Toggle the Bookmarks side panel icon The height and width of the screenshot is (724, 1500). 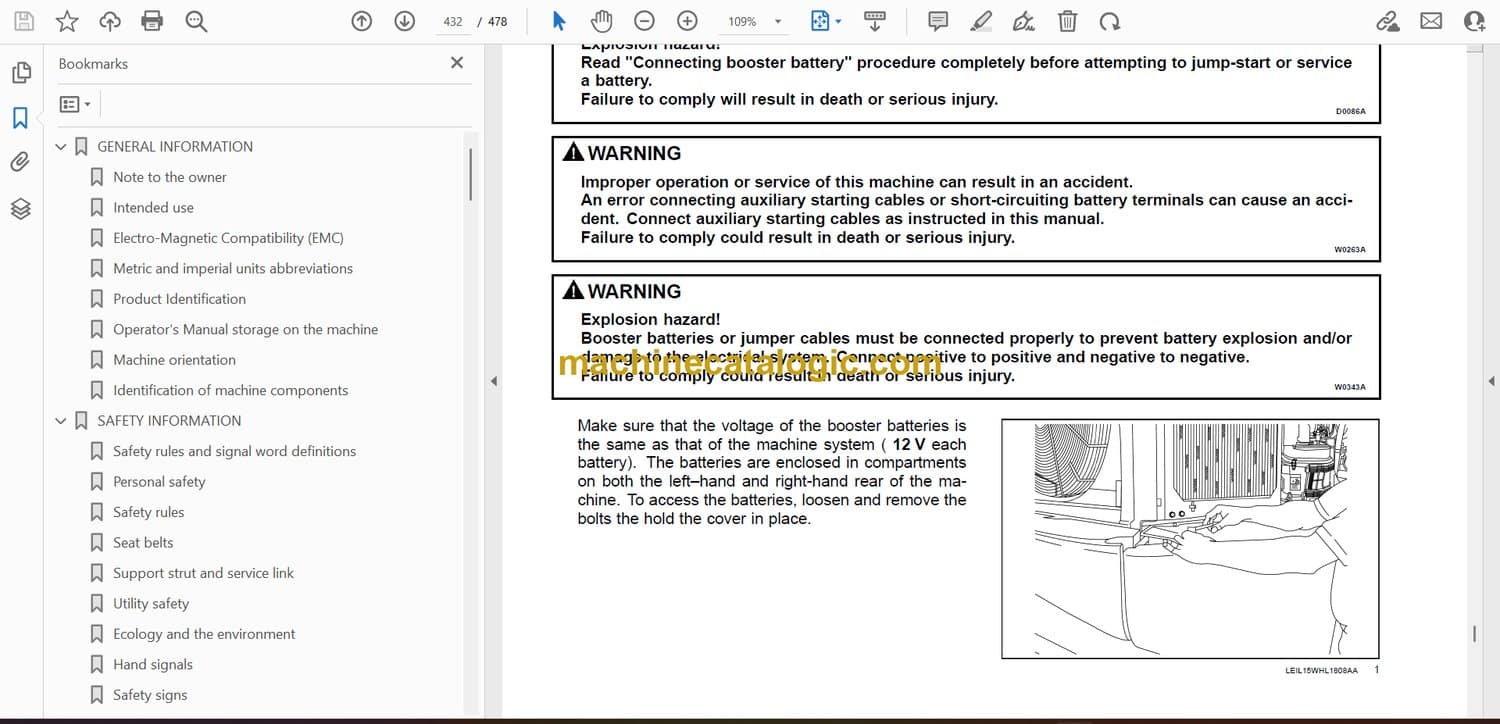(x=21, y=118)
